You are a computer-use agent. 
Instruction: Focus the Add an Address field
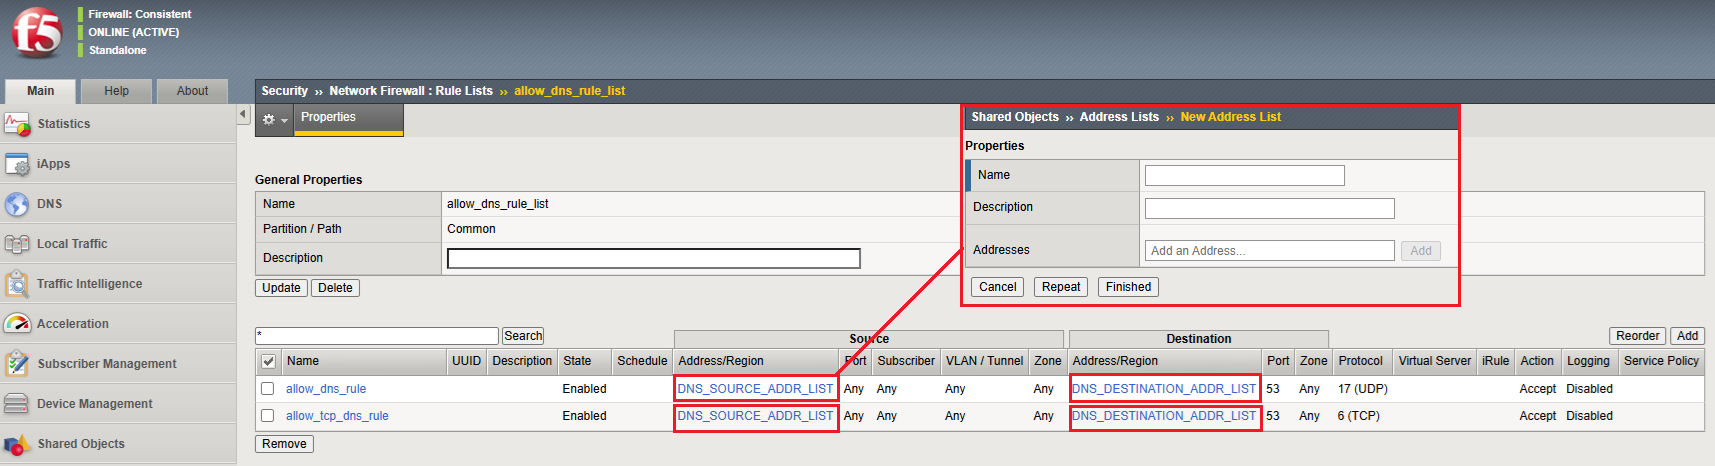(1270, 251)
